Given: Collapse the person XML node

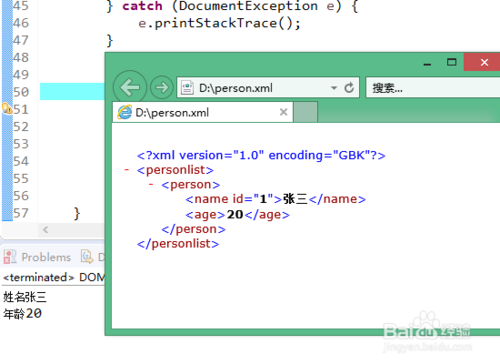Looking at the screenshot, I should 151,184.
